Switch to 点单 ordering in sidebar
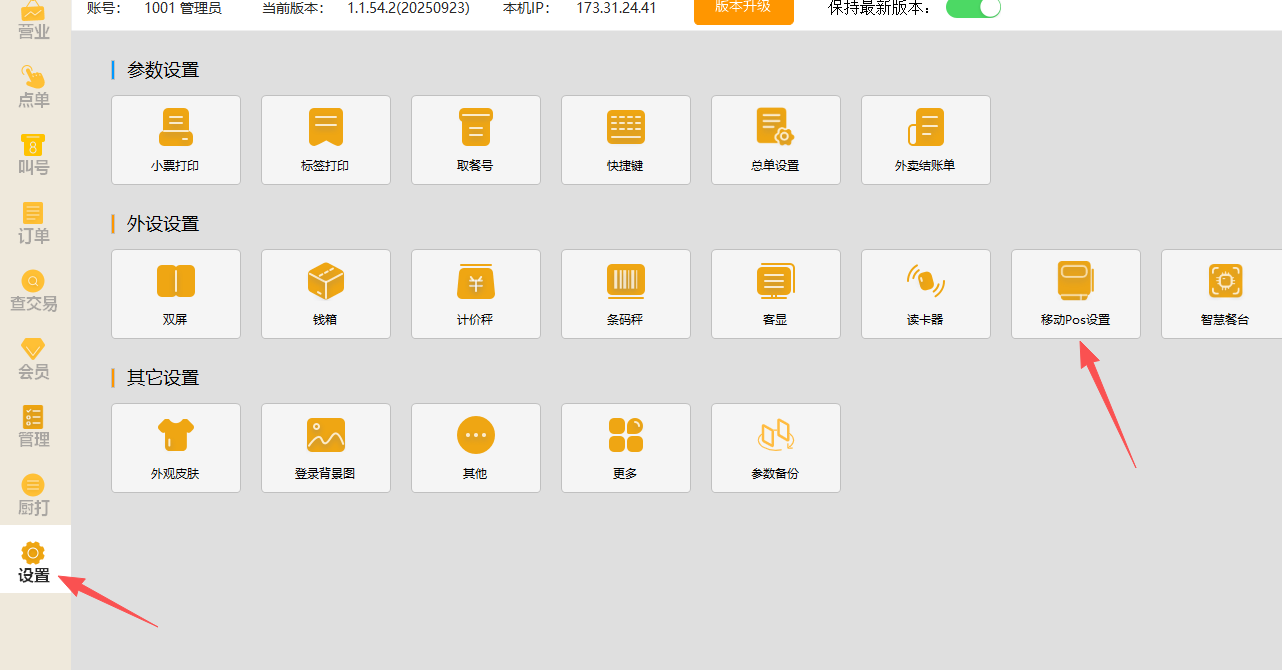 (34, 87)
